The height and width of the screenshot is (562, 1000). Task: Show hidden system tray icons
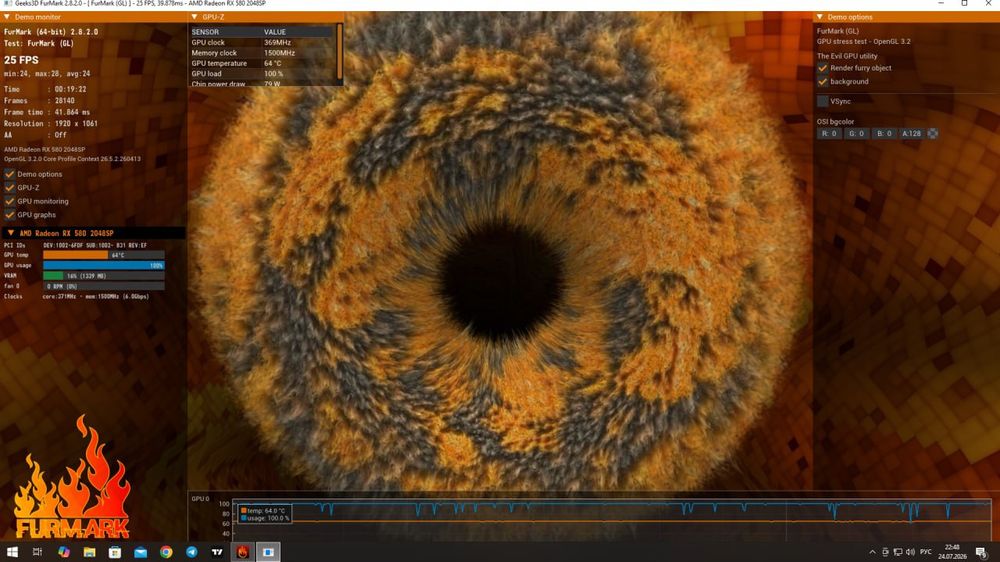click(872, 552)
